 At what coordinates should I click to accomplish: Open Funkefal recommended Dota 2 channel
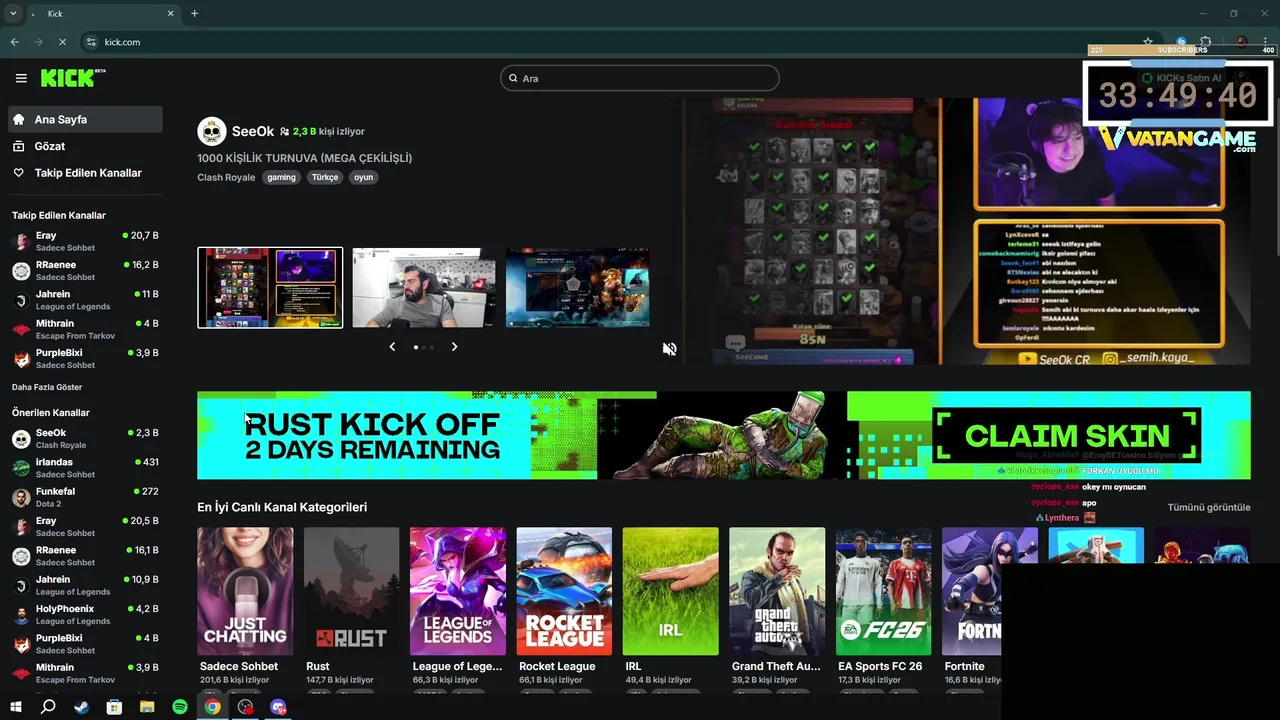85,497
